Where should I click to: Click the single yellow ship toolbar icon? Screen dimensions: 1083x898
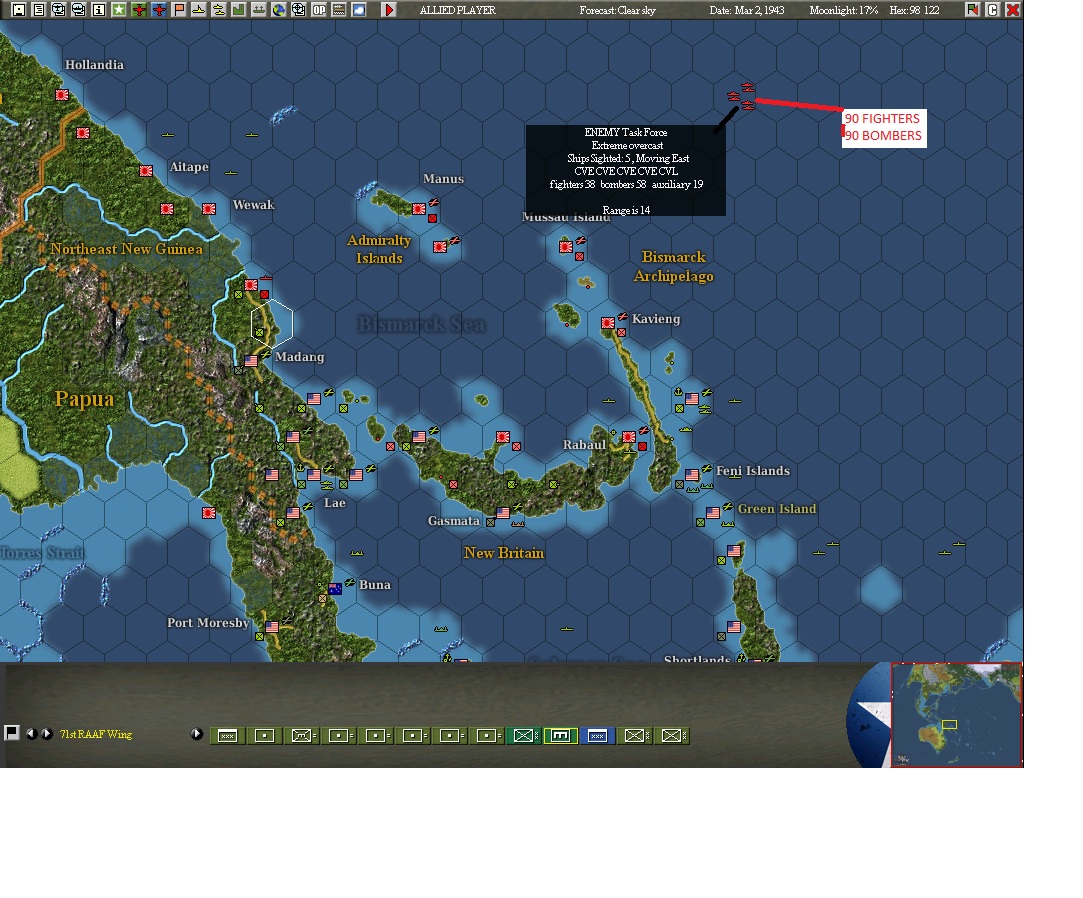(x=199, y=10)
